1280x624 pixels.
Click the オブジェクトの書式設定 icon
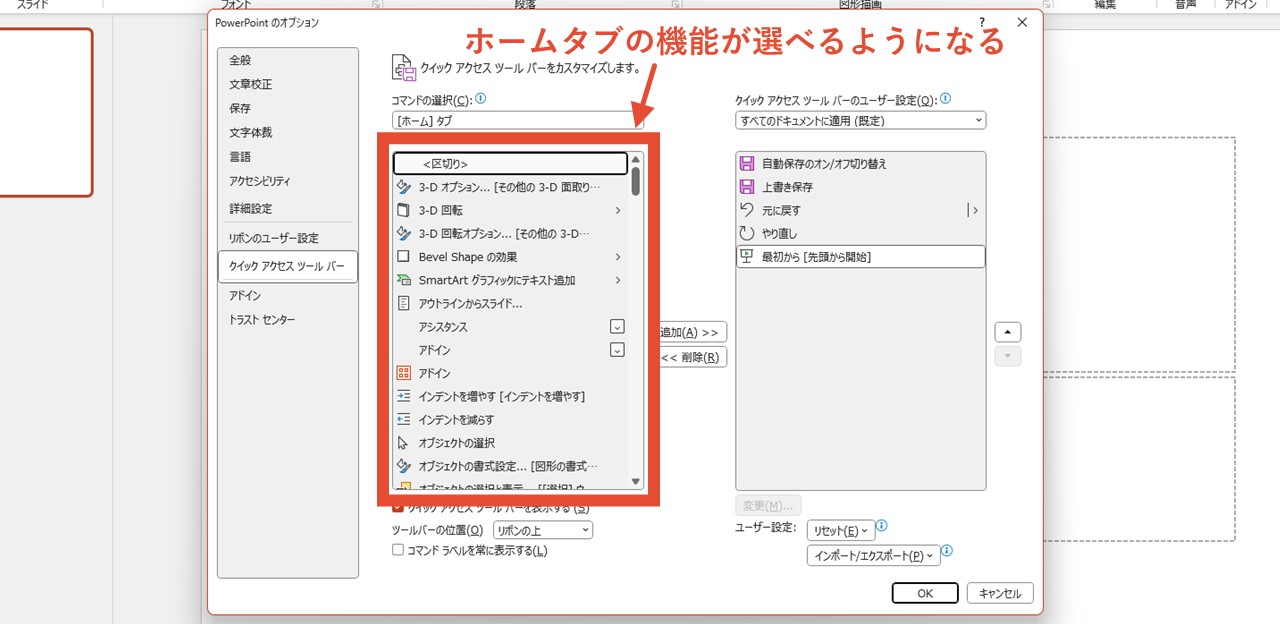pos(404,466)
